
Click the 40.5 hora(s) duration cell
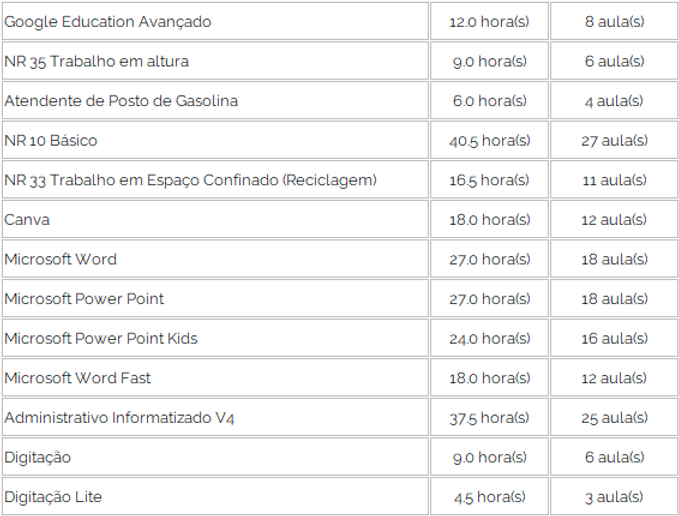click(489, 140)
